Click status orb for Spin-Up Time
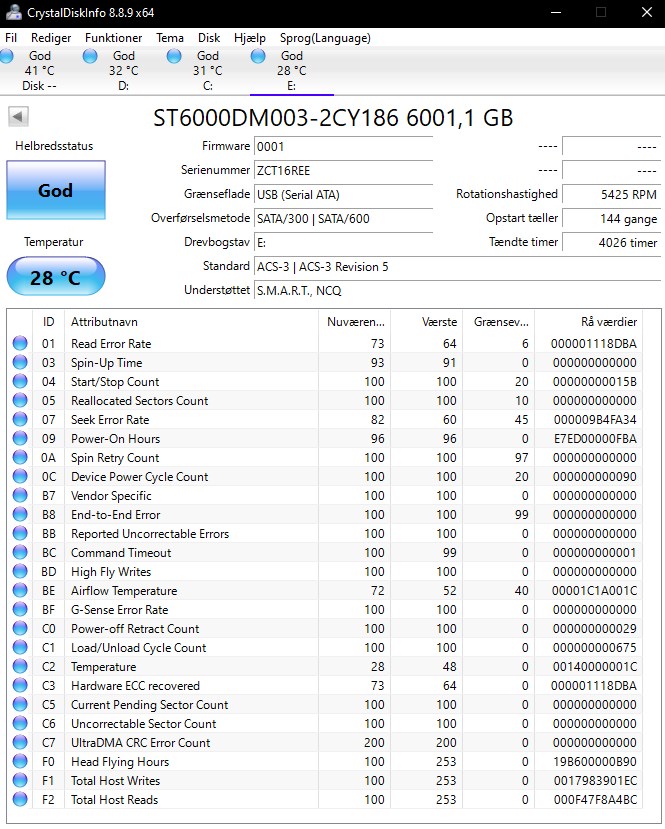The width and height of the screenshot is (665, 829). [x=20, y=362]
